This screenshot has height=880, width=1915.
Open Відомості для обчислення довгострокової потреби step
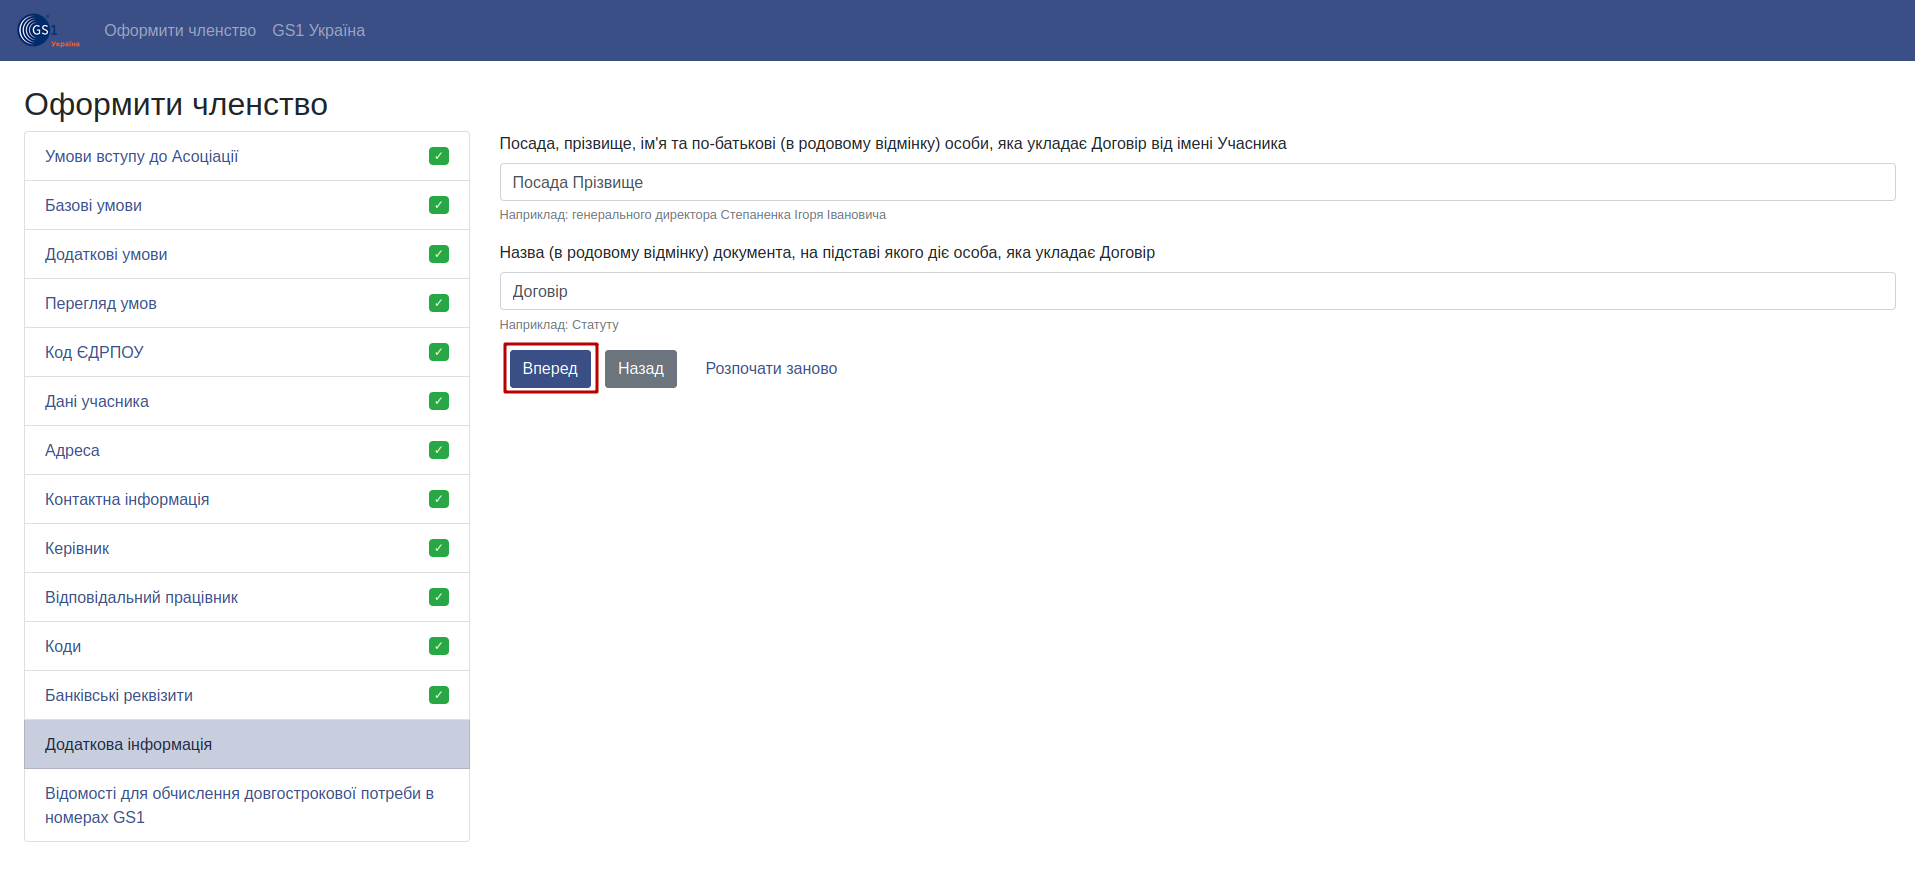coord(247,805)
